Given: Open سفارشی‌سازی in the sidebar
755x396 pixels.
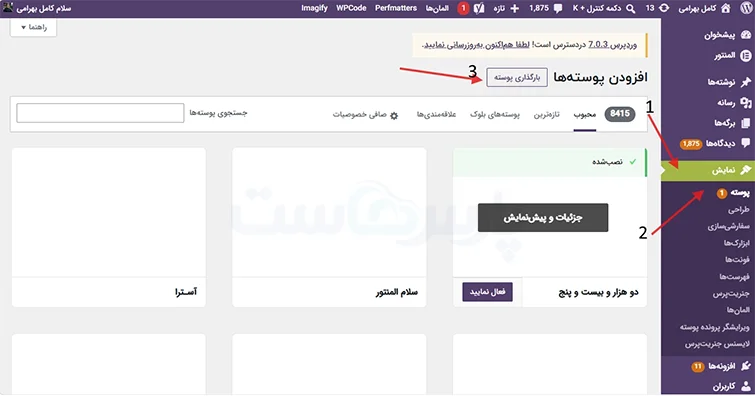Looking at the screenshot, I should pyautogui.click(x=729, y=226).
